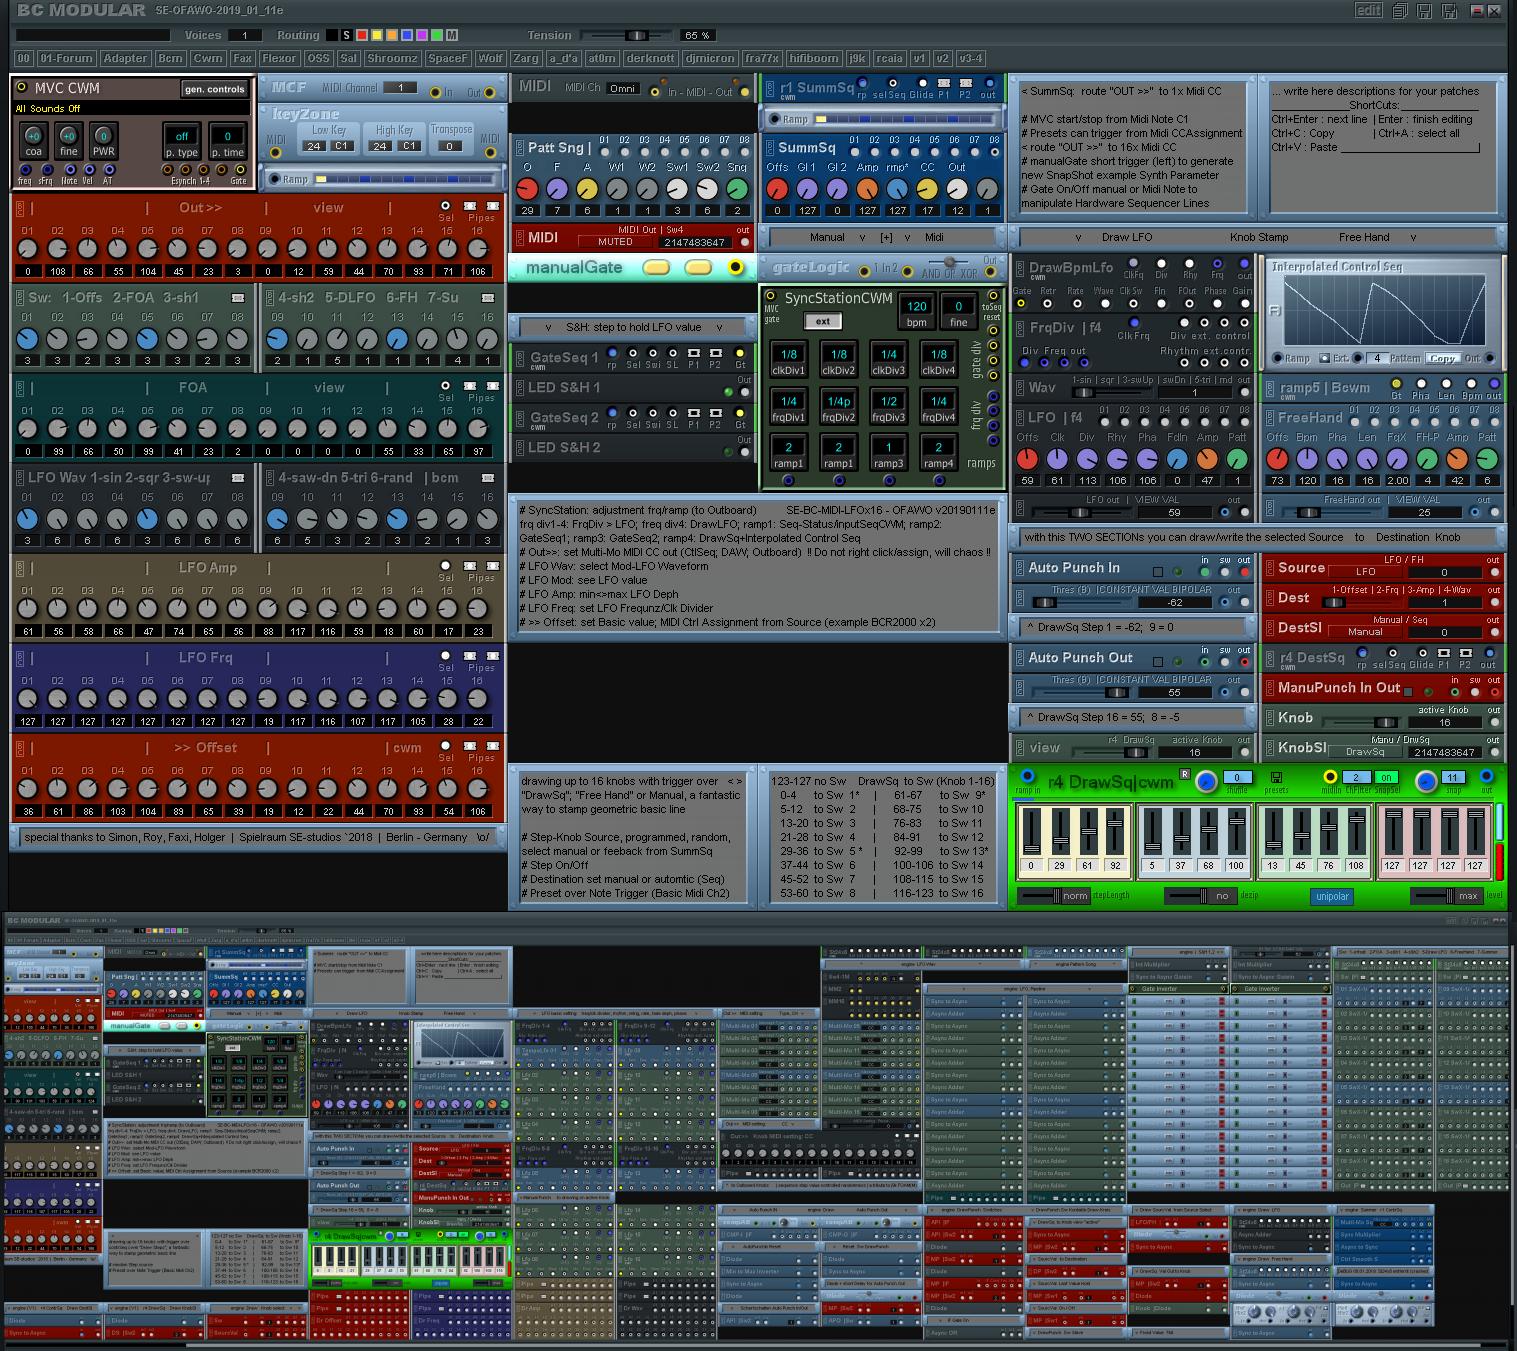Click the copy windows icon beside edit
Image resolution: width=1517 pixels, height=1351 pixels.
(x=1399, y=11)
